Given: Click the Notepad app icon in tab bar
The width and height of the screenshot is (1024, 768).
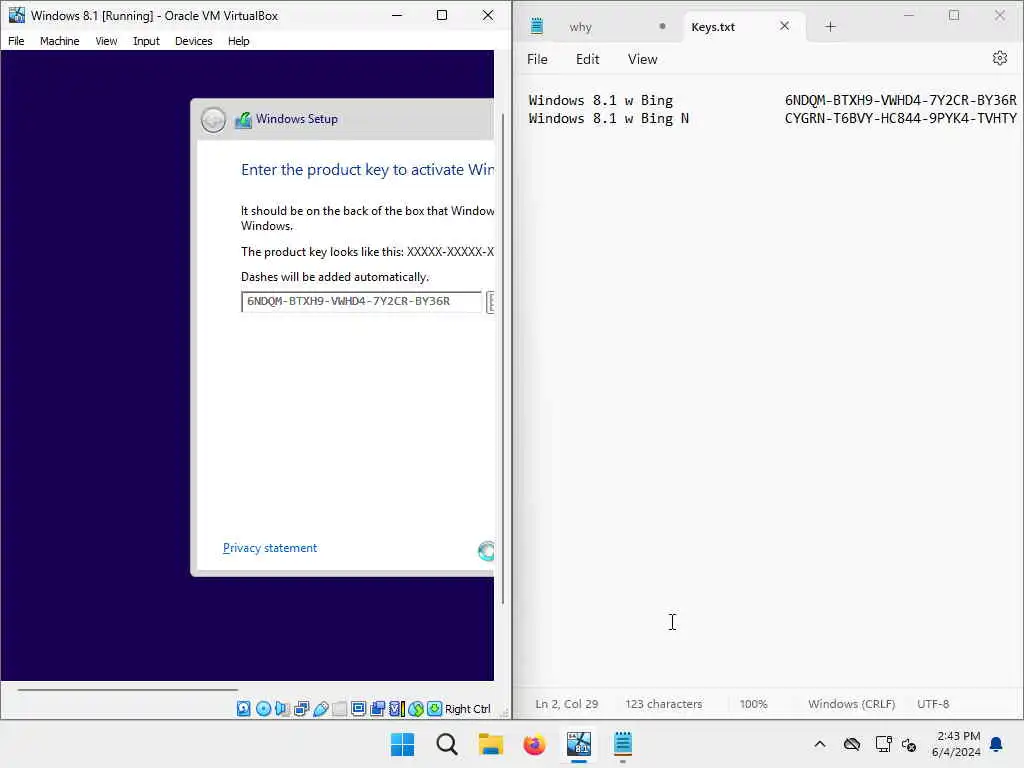Looking at the screenshot, I should click(537, 26).
